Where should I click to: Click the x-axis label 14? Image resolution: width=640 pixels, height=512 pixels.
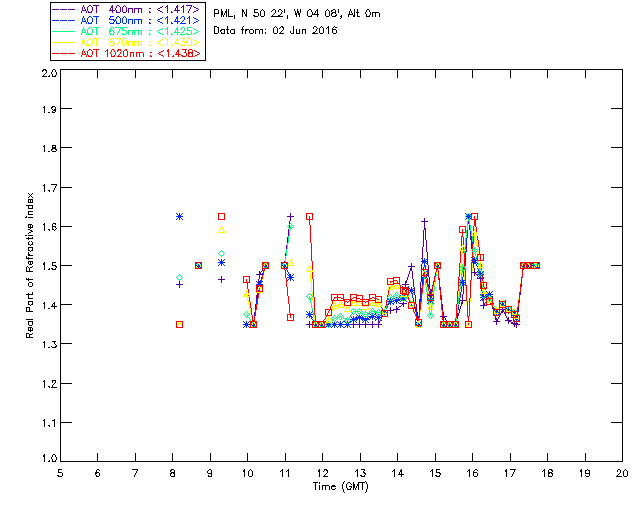coord(398,473)
